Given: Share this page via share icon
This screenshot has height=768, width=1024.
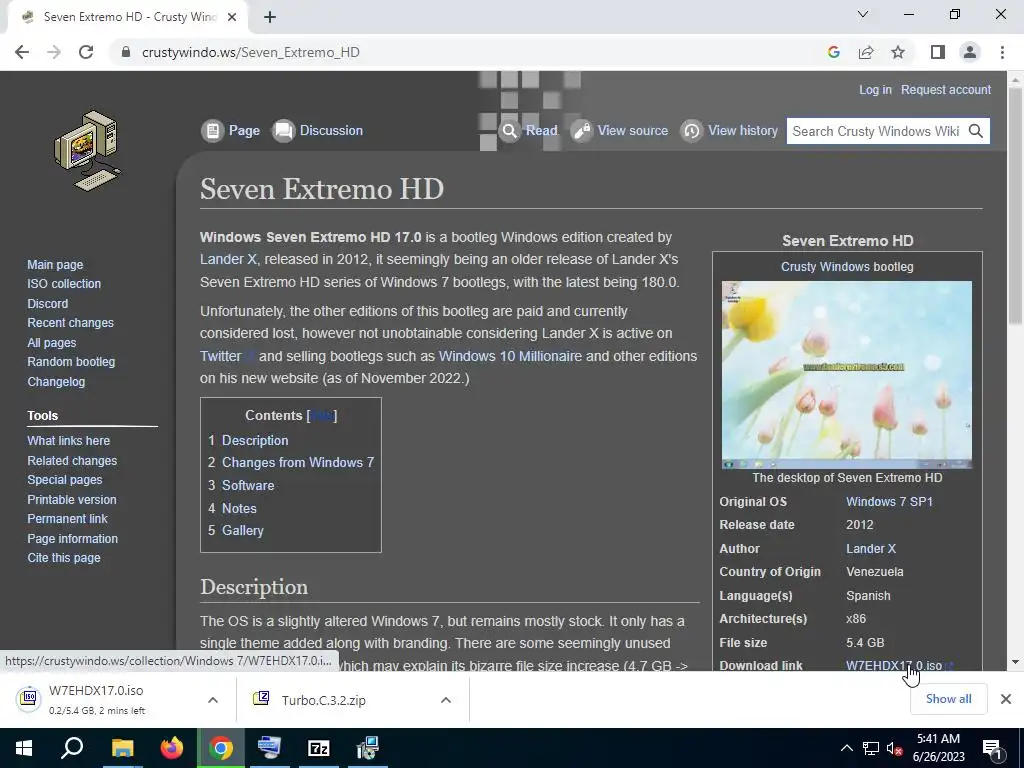Looking at the screenshot, I should 866,52.
